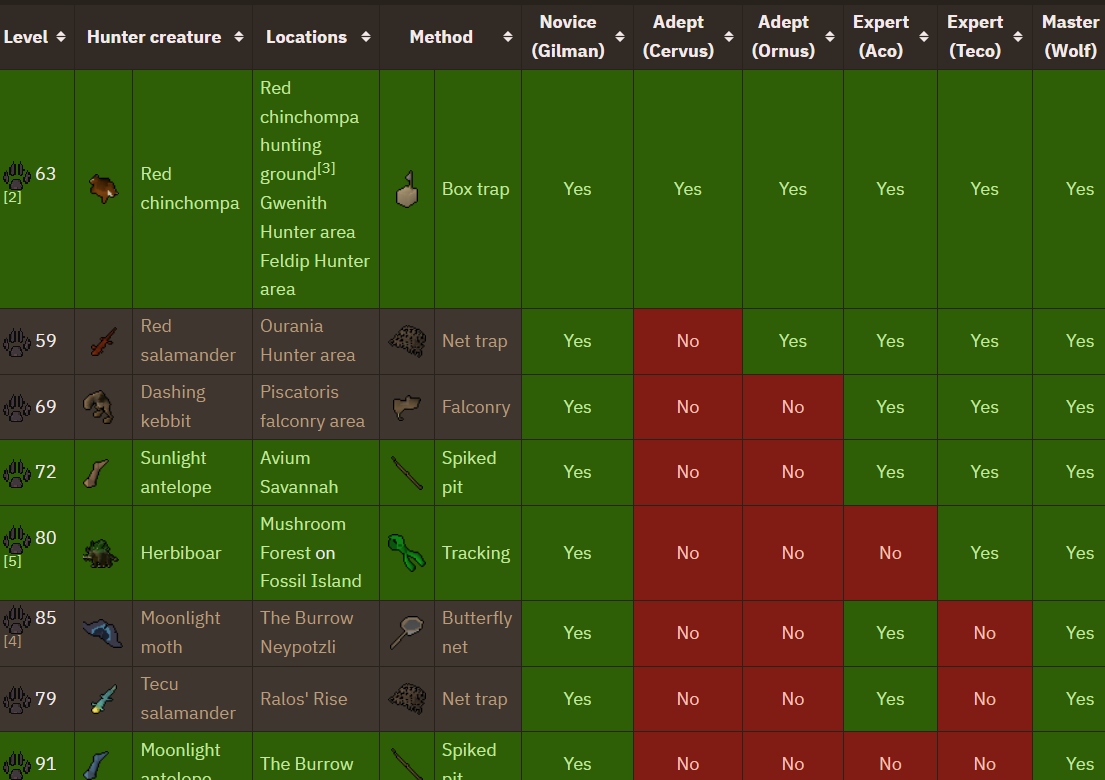Click the Sunlight antelope creature icon
The height and width of the screenshot is (780, 1105).
(x=96, y=473)
